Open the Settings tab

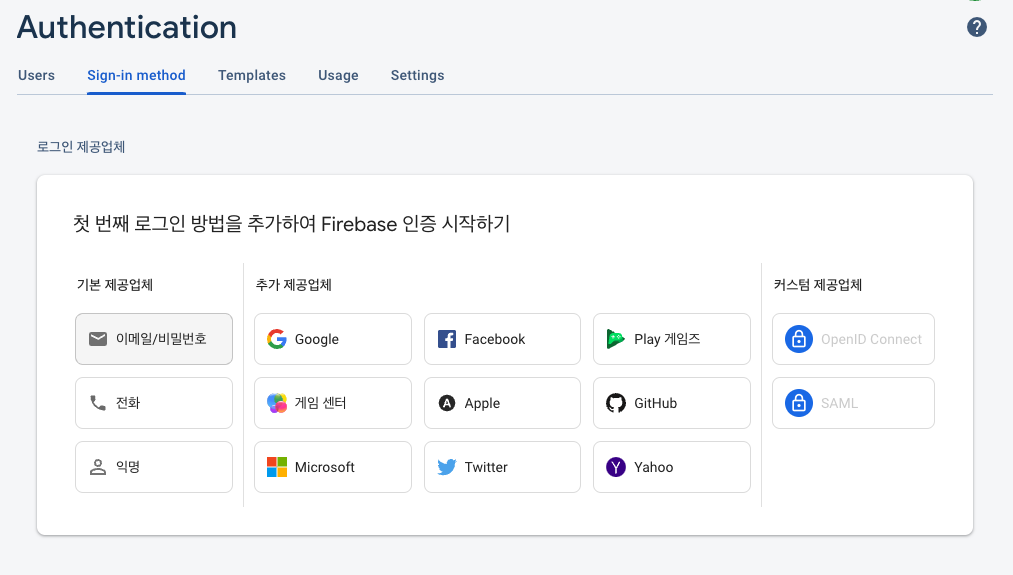pos(417,76)
